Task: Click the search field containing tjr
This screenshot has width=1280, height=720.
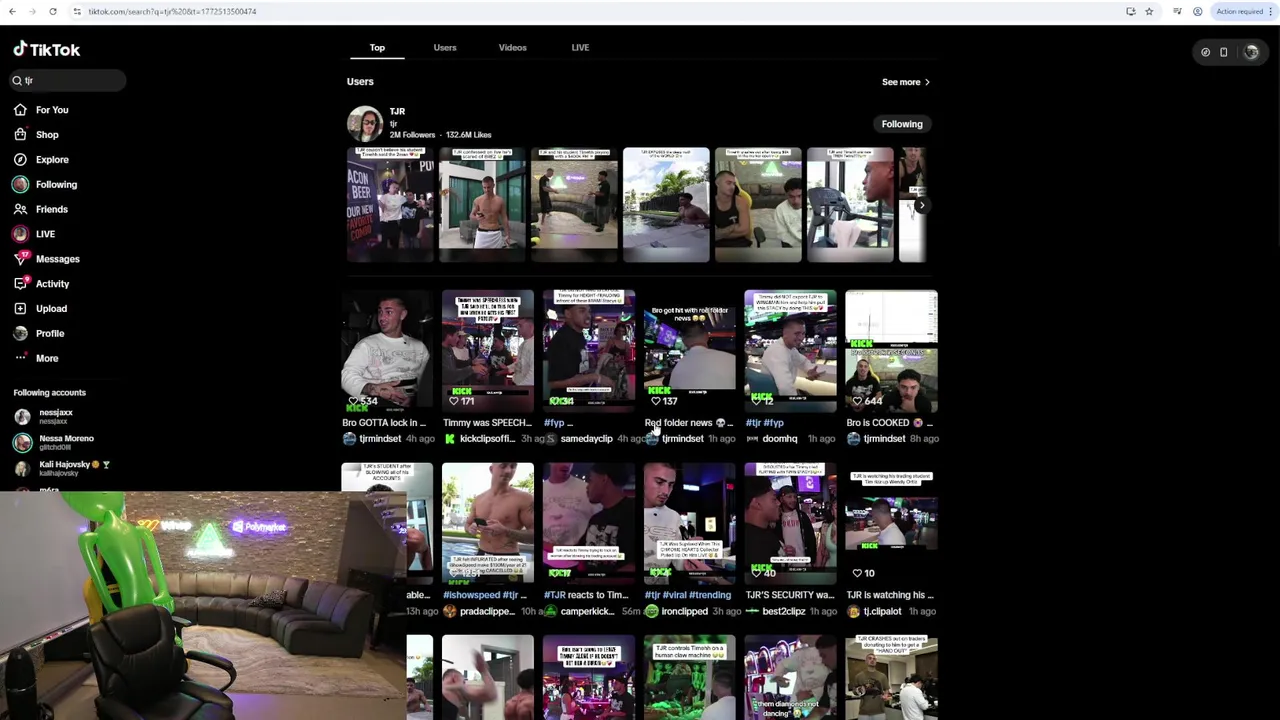Action: 69,80
